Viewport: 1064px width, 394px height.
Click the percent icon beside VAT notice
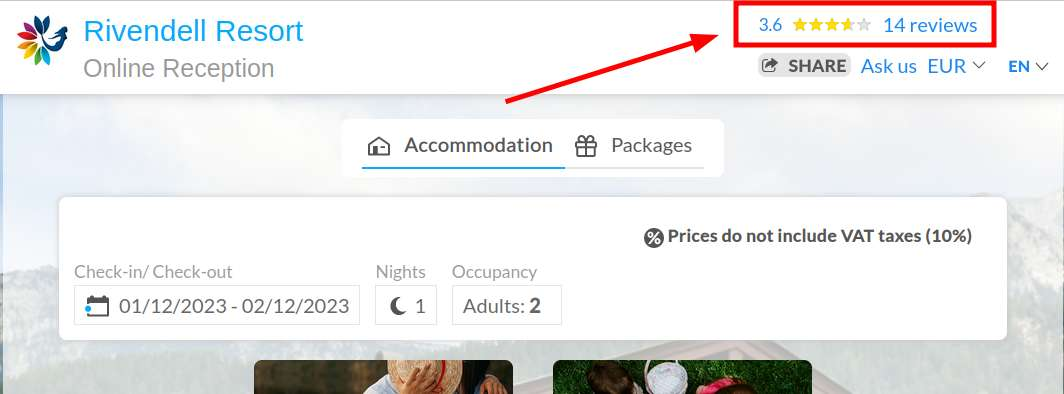coord(653,237)
